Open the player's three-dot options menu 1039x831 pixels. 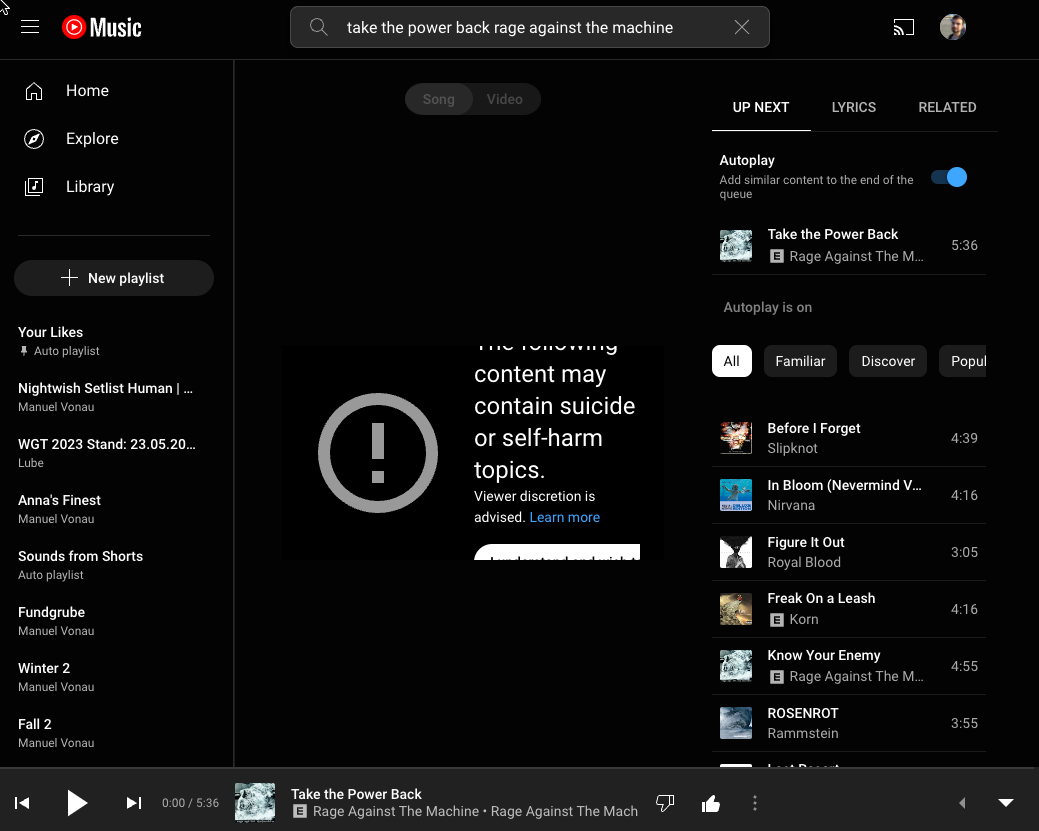point(755,802)
